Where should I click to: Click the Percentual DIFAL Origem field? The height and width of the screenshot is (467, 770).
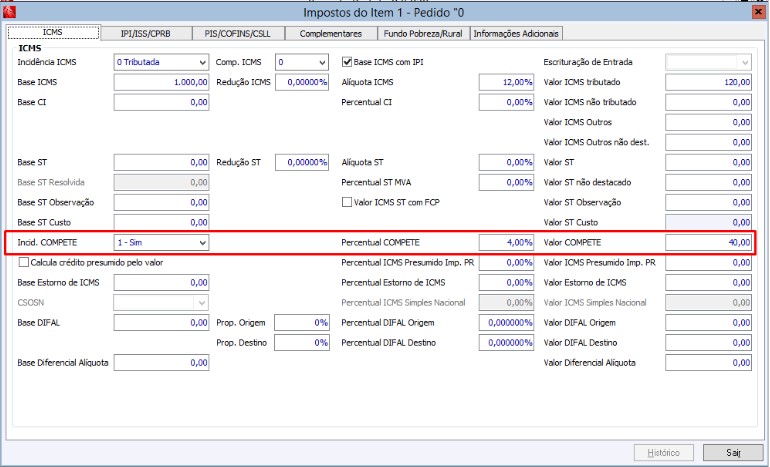[506, 323]
